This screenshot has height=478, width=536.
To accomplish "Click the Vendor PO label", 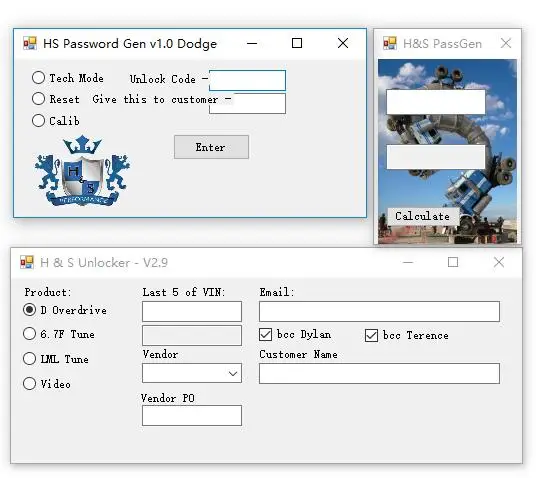I will pos(168,398).
